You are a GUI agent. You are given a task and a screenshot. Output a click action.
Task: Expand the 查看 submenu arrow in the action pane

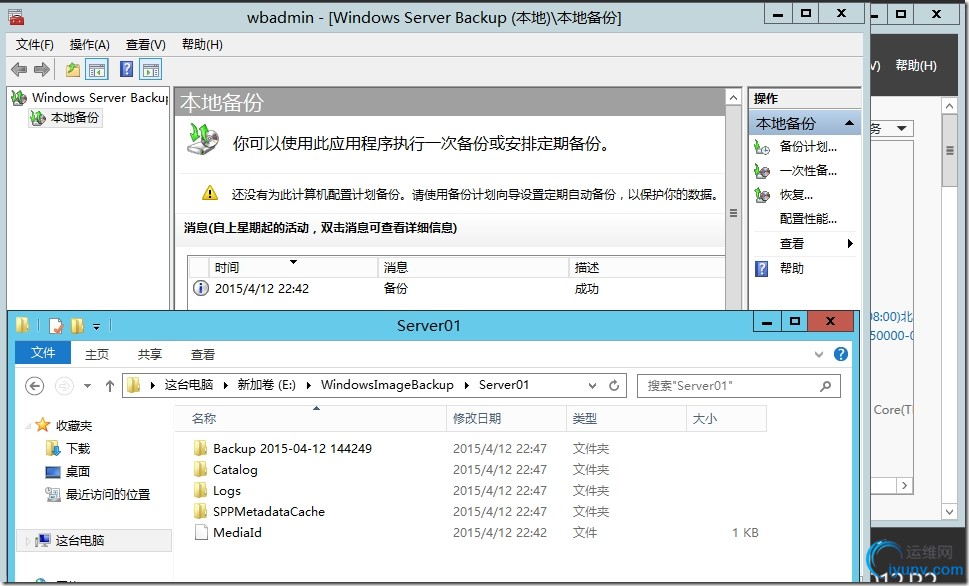coord(850,244)
